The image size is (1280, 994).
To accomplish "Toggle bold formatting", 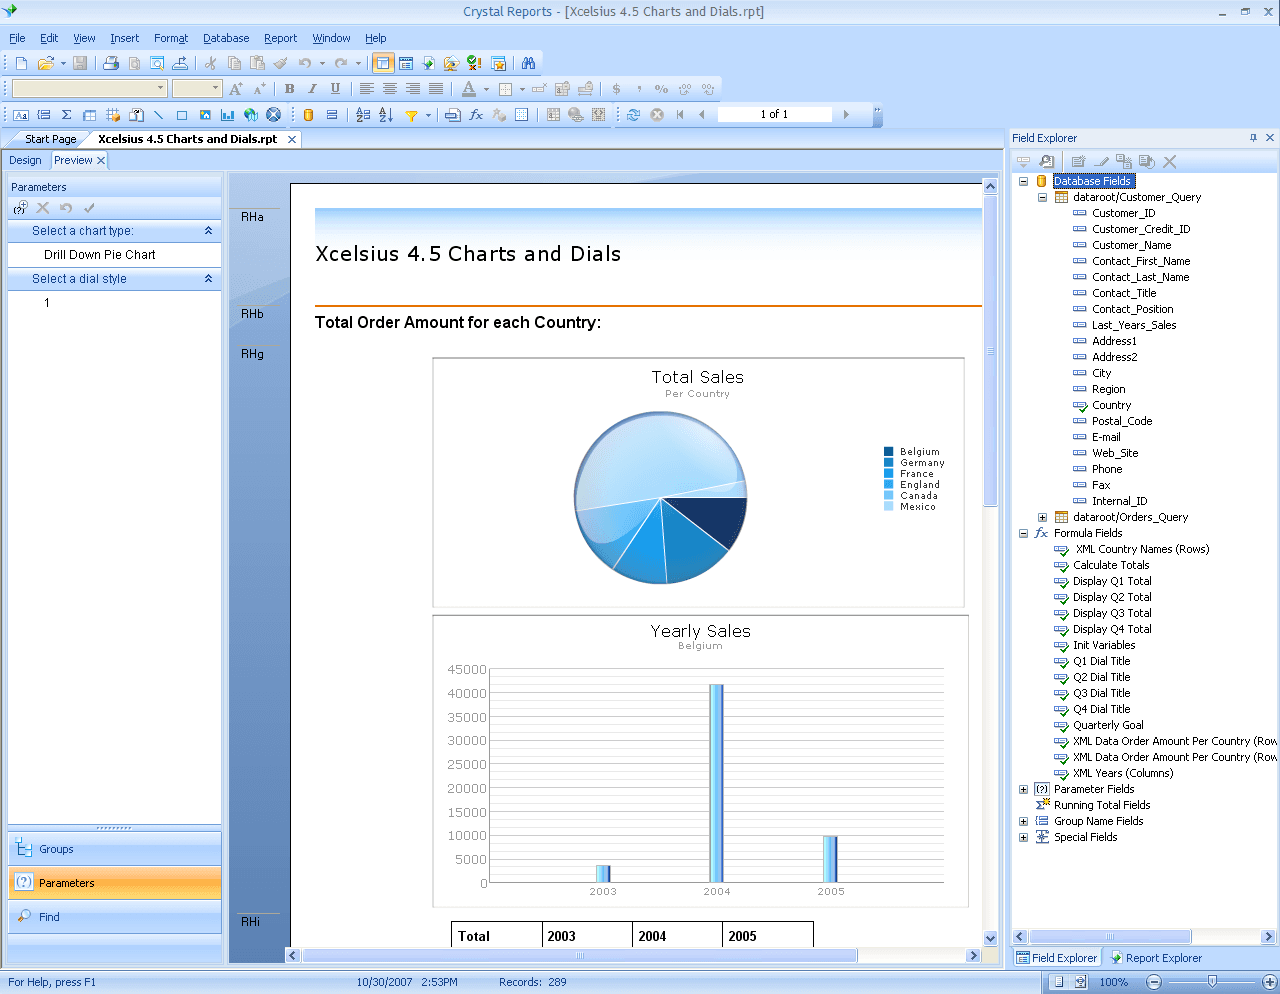I will point(289,90).
